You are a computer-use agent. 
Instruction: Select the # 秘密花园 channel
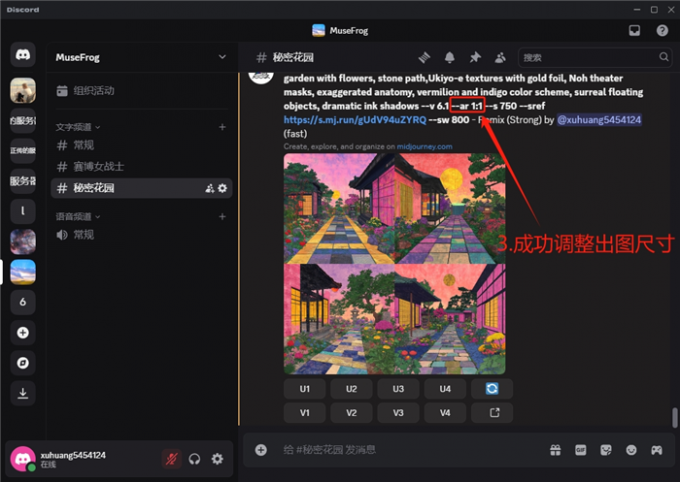click(x=141, y=188)
